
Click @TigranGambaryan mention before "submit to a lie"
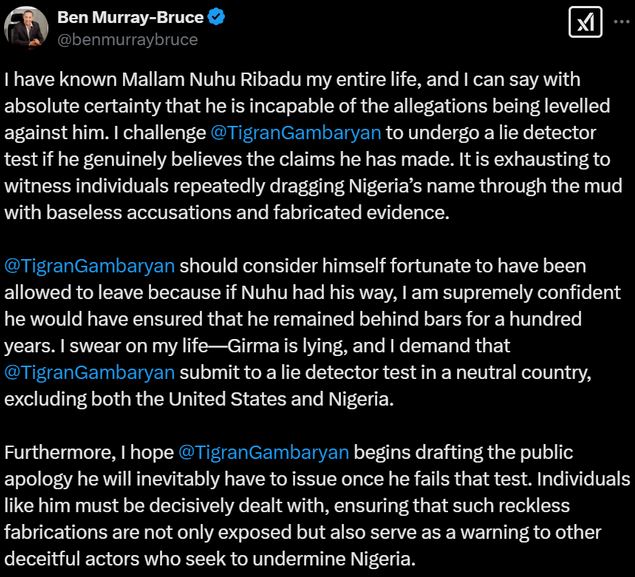coord(91,372)
